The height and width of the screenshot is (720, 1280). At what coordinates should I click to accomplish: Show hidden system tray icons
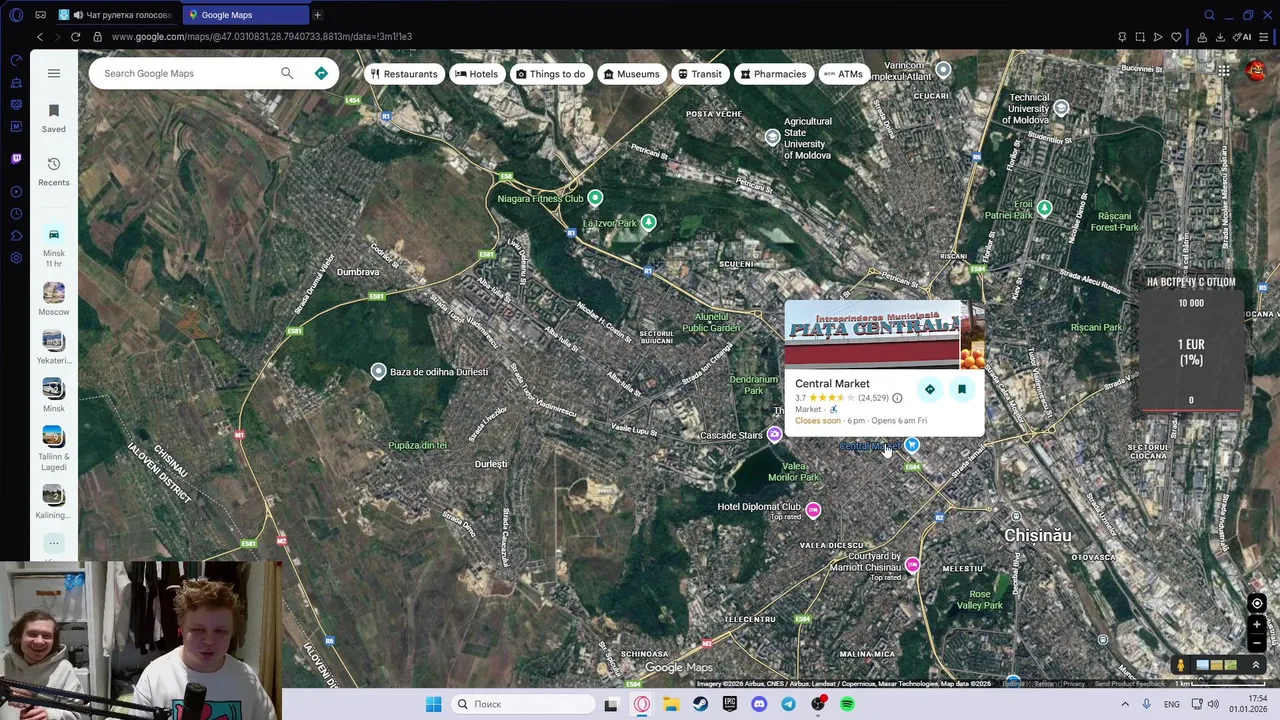1124,704
